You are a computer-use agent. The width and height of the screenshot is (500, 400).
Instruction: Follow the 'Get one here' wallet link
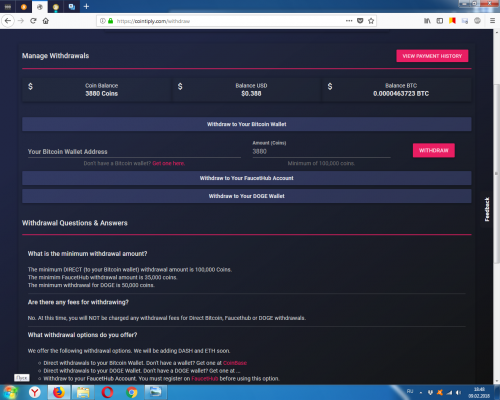[169, 163]
